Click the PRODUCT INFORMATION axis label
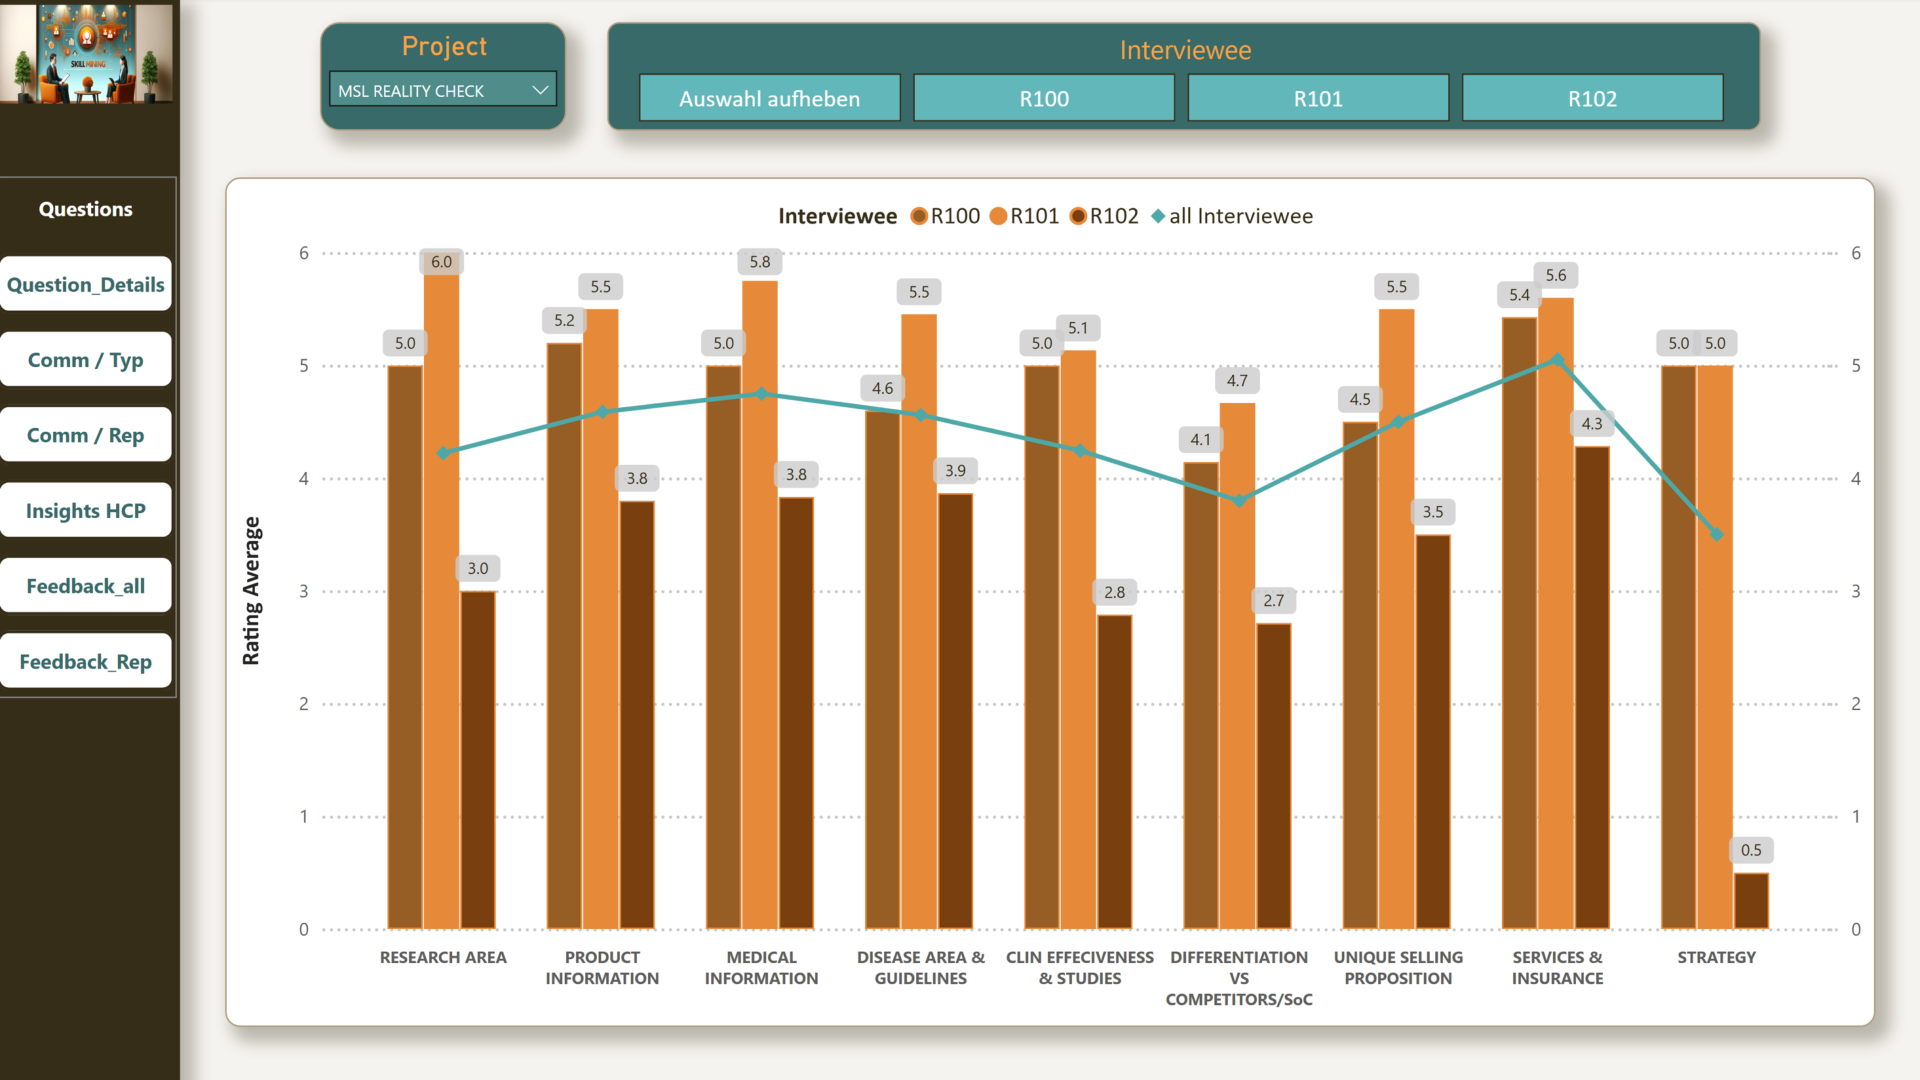Viewport: 1920px width, 1080px height. (602, 968)
